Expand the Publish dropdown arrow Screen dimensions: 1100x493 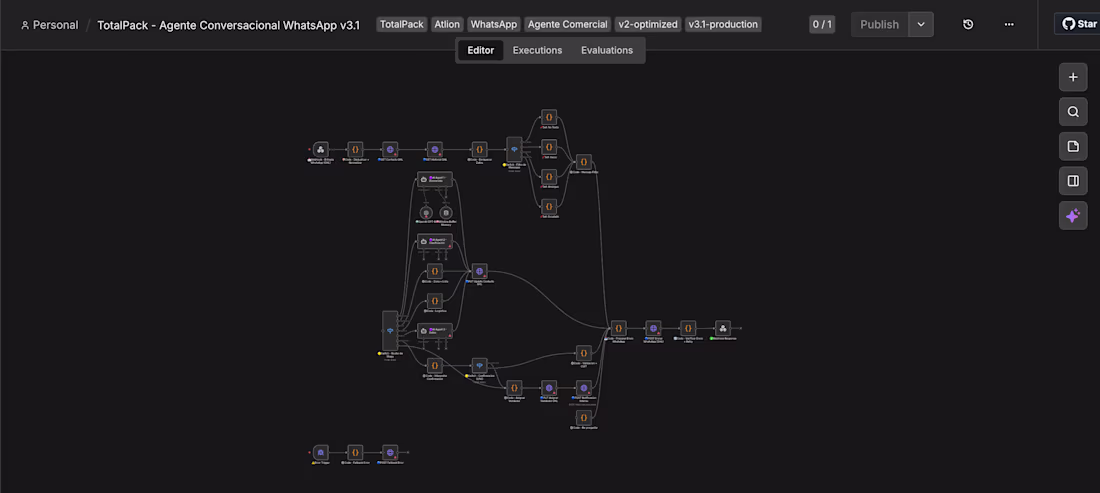pyautogui.click(x=921, y=25)
